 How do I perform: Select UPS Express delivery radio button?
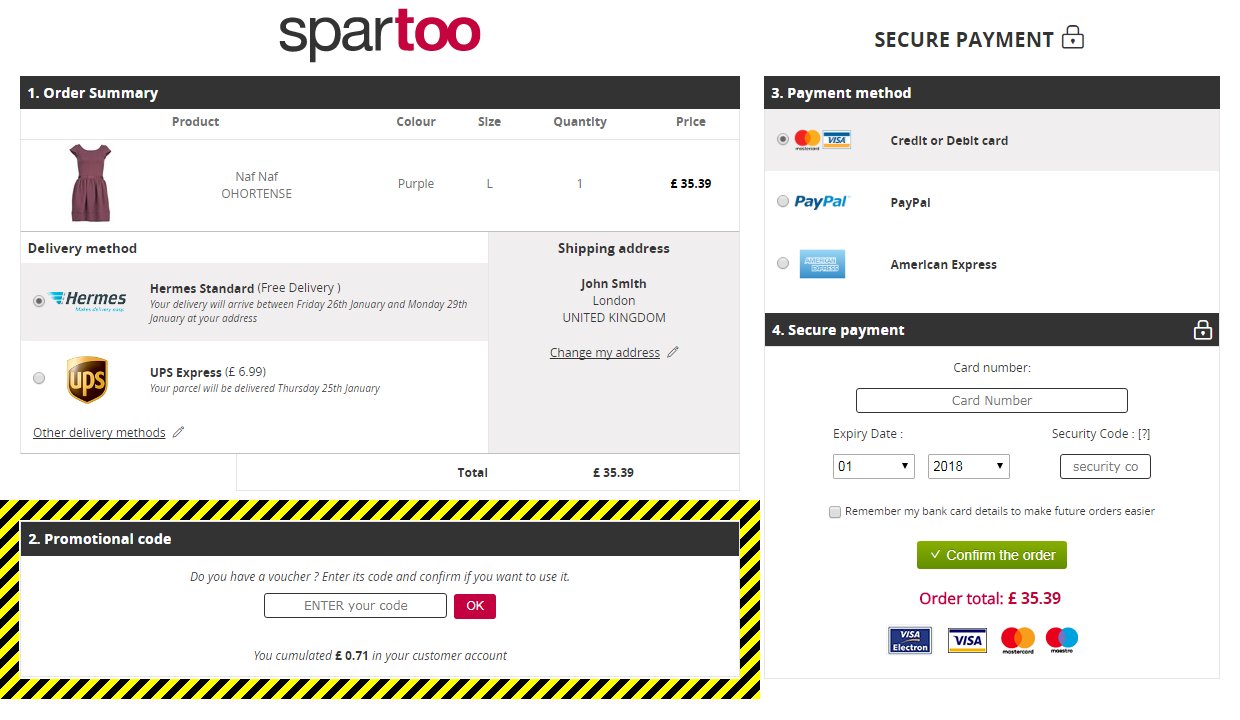[39, 378]
